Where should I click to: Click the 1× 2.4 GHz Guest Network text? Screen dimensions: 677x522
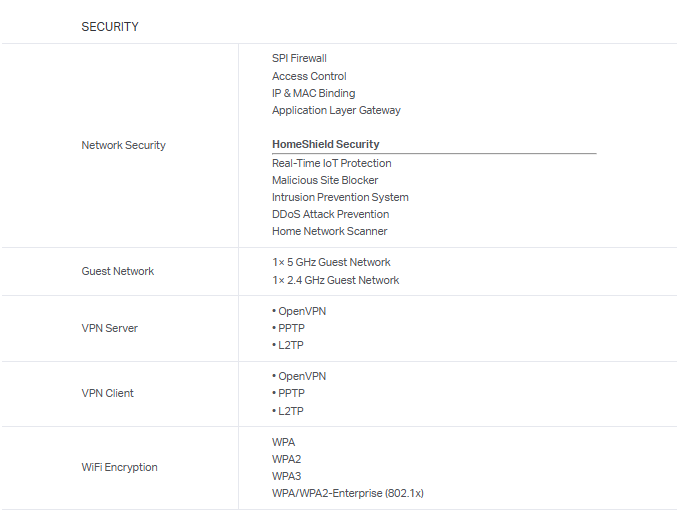coord(335,280)
